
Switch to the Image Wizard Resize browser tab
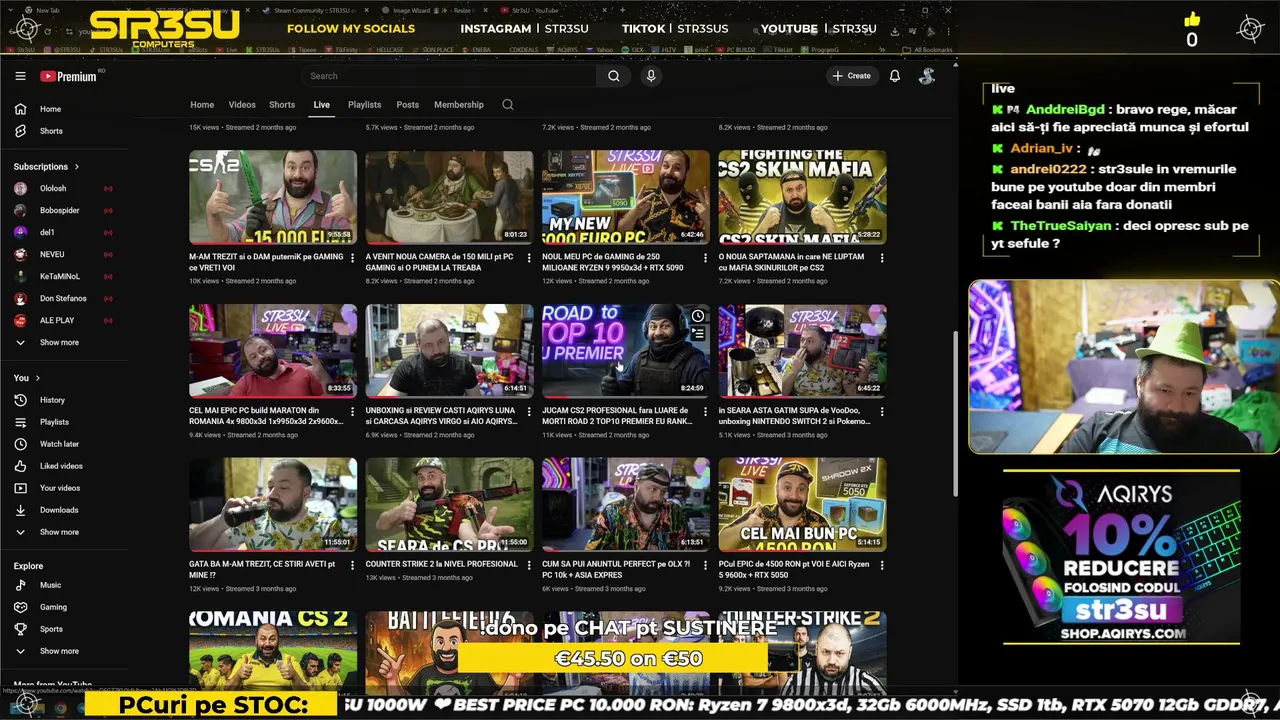[432, 10]
